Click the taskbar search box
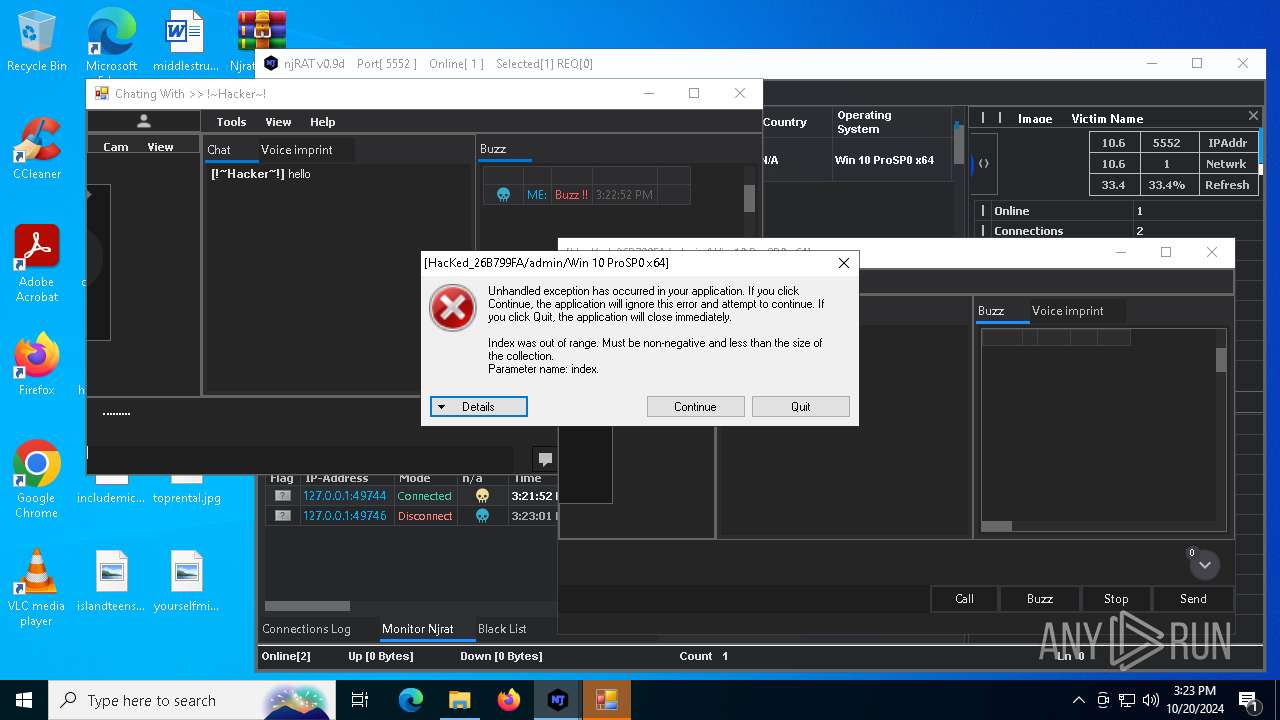 (x=191, y=700)
